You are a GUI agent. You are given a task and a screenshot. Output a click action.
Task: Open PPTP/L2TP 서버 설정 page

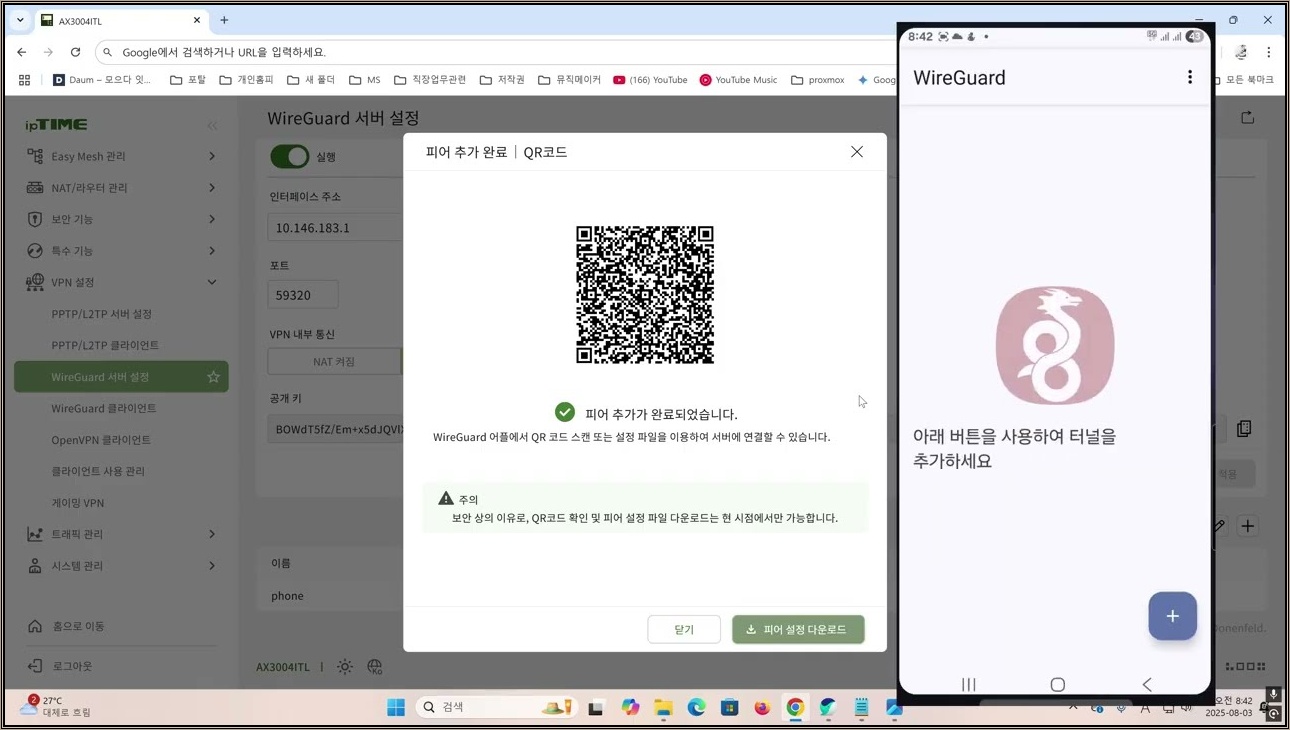102,314
